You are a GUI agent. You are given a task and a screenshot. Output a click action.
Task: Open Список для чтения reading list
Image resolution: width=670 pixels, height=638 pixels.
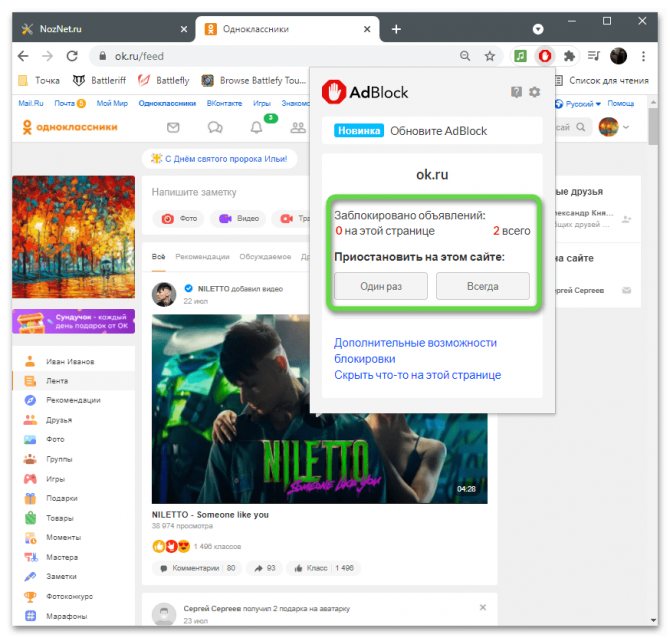tap(602, 80)
